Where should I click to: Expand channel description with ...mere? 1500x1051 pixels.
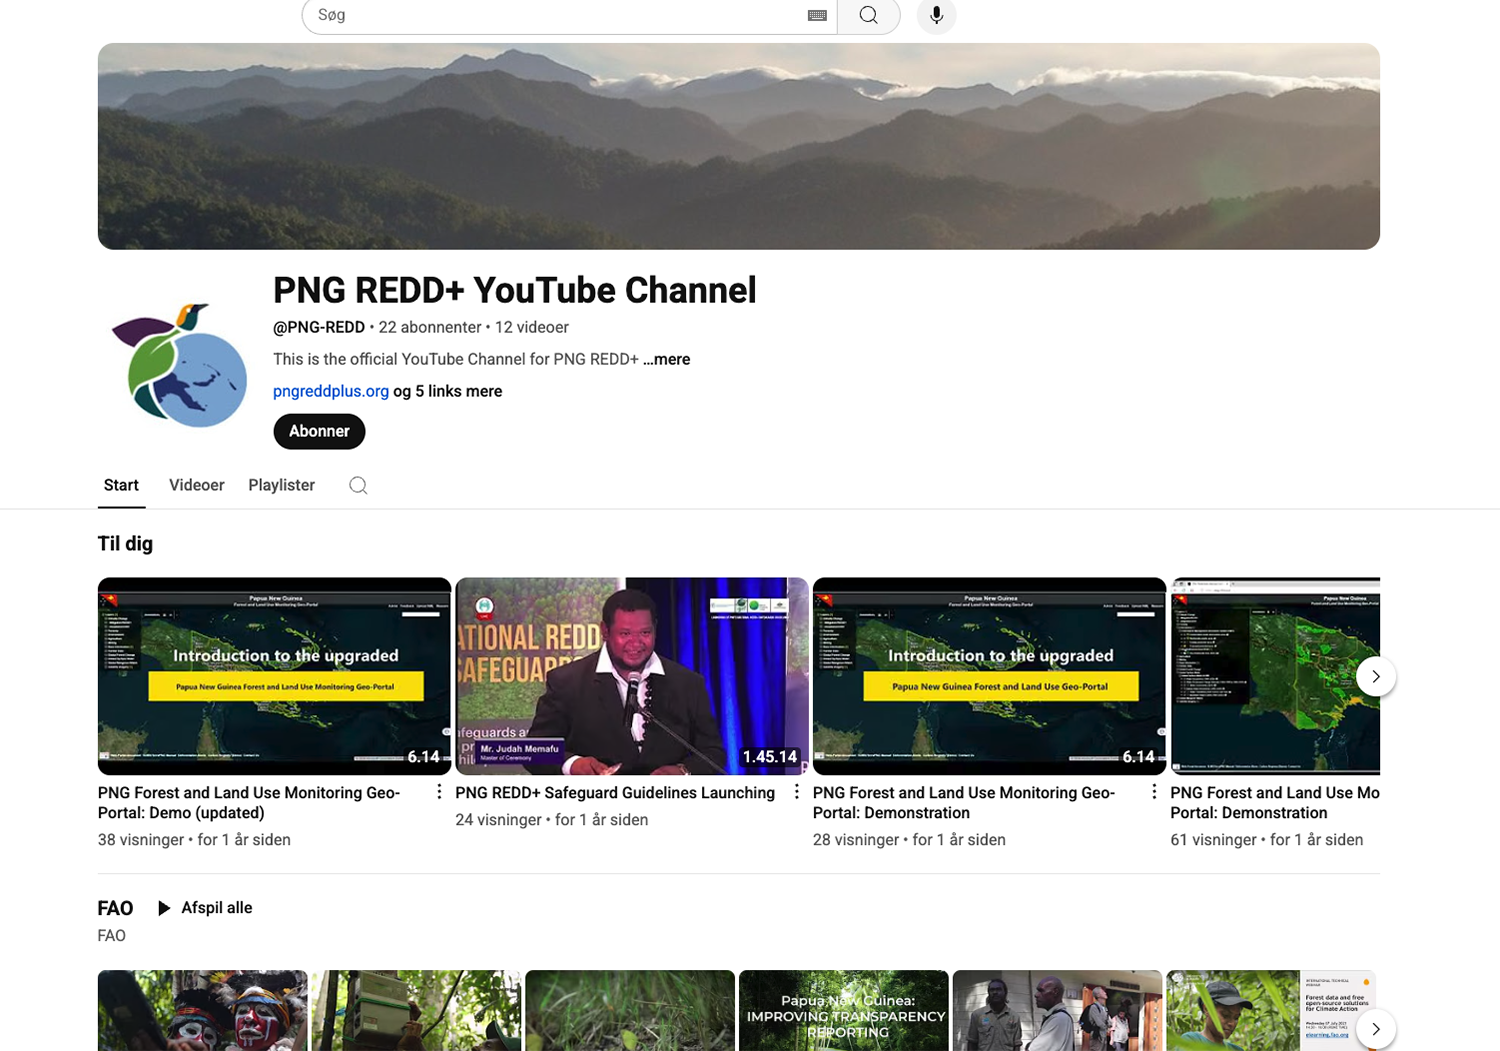[x=666, y=359]
